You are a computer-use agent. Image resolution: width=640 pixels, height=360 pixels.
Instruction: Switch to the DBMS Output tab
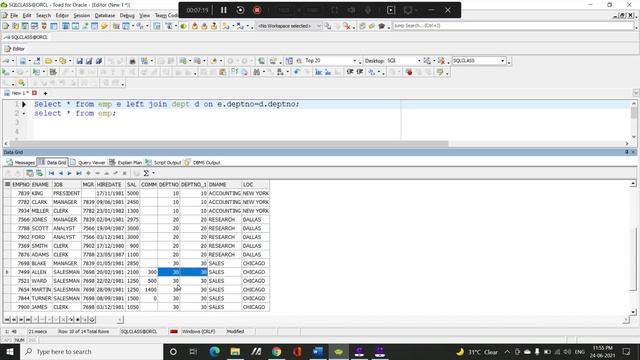(202, 162)
